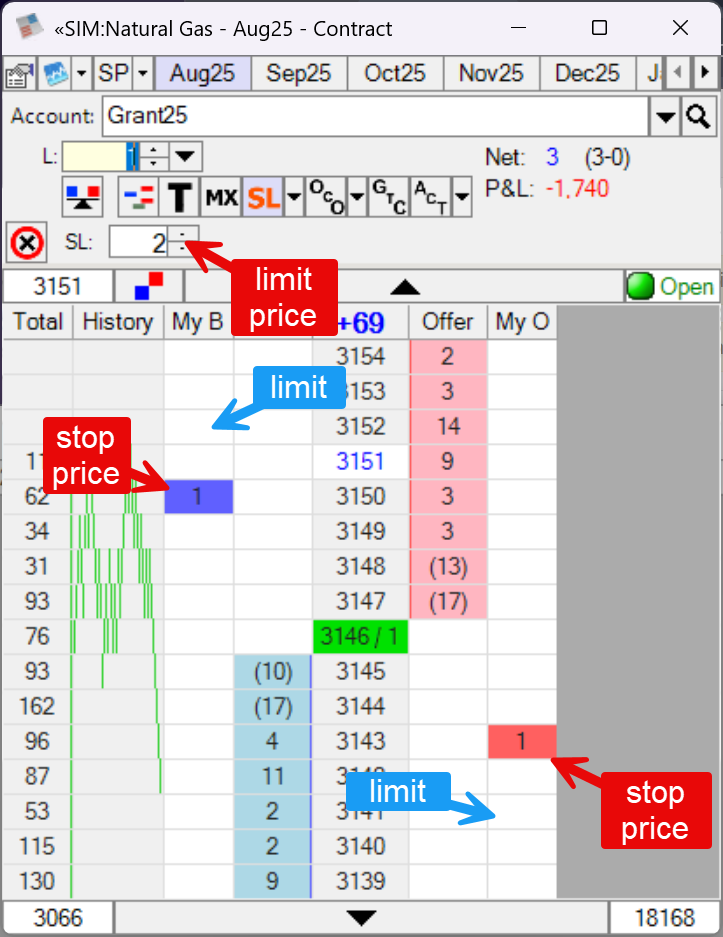Click the T order type icon
This screenshot has height=937, width=723.
(178, 197)
